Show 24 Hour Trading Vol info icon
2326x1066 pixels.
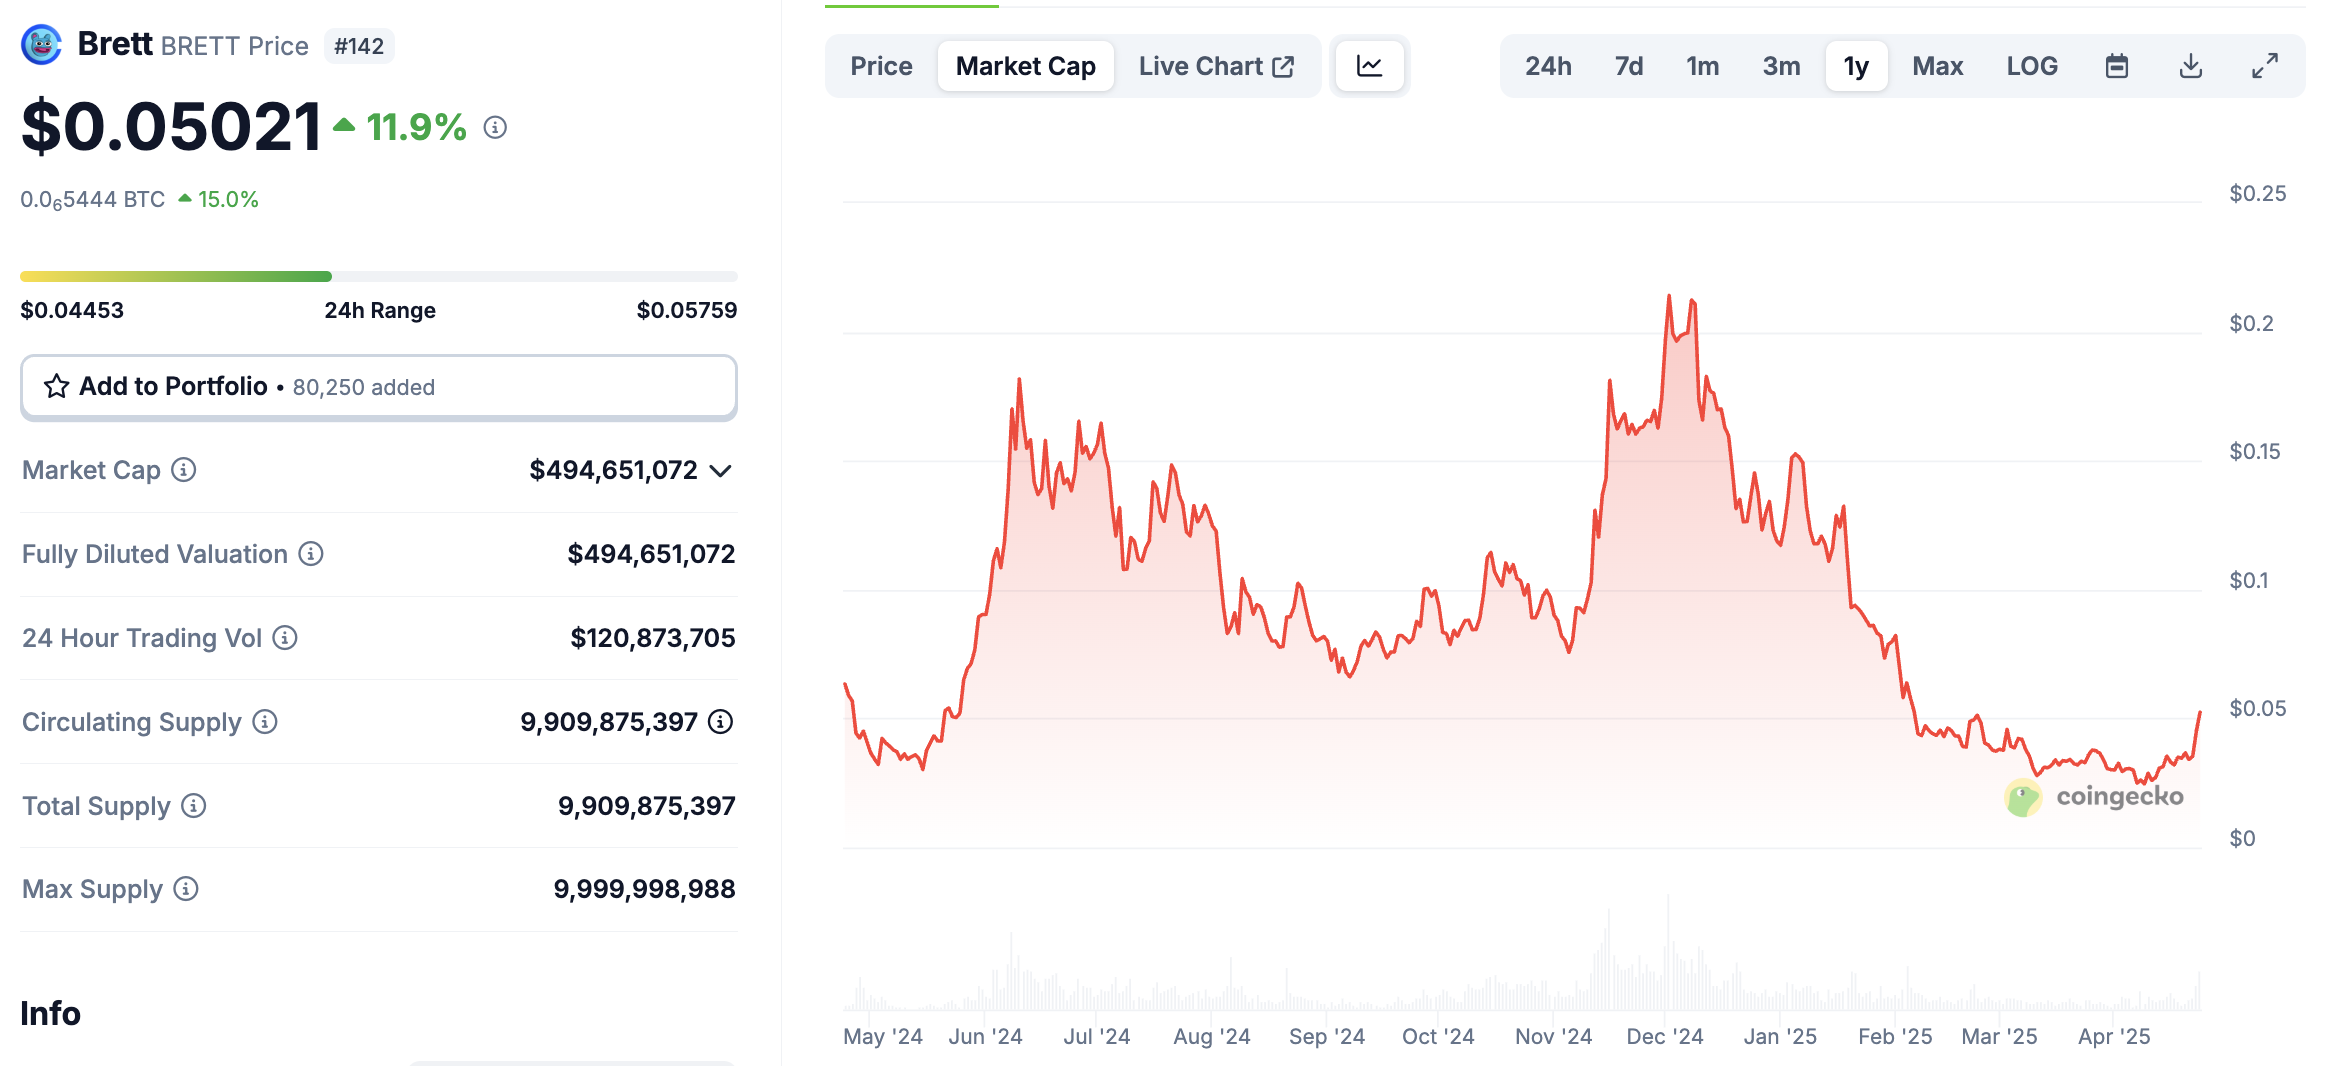pos(285,637)
